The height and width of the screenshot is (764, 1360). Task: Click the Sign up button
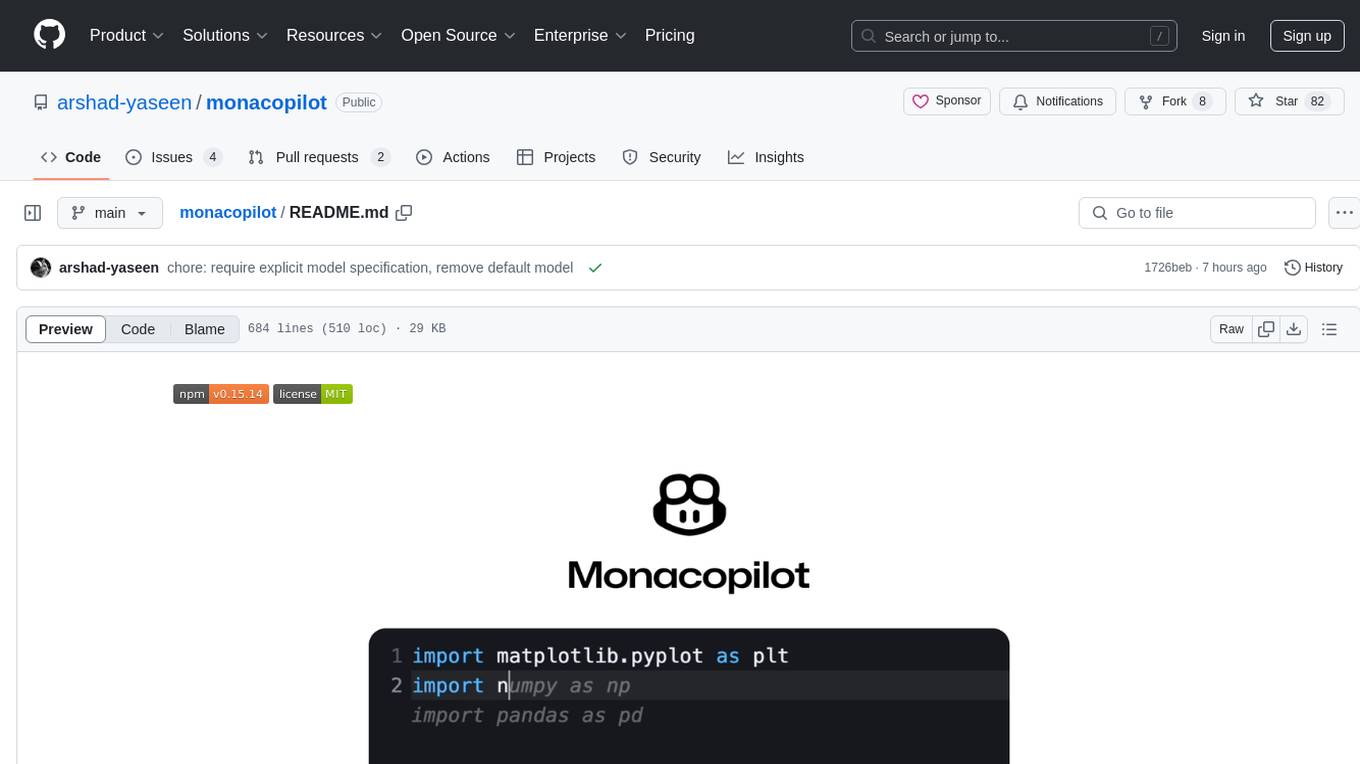[x=1307, y=36]
